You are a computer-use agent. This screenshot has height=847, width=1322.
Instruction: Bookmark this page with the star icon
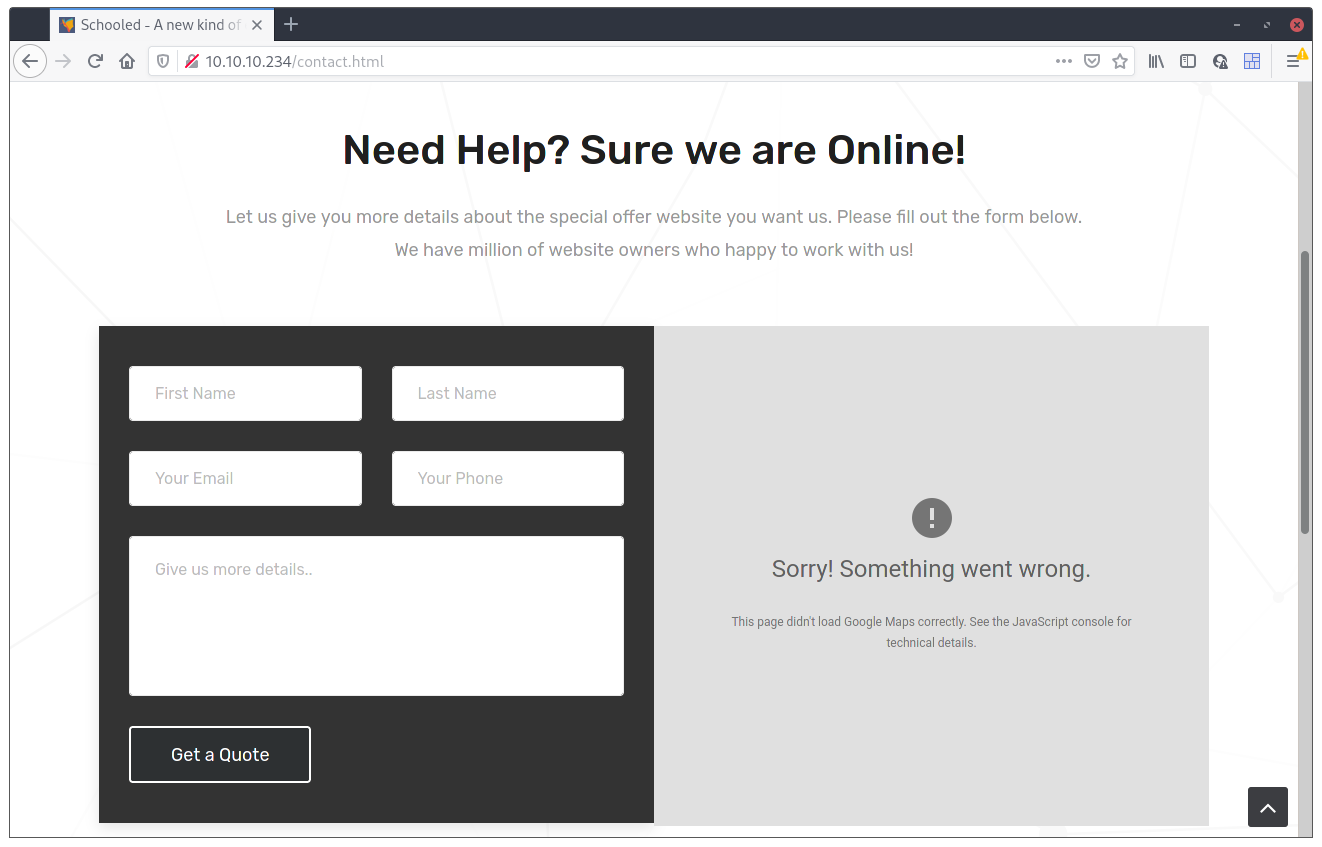click(x=1120, y=61)
